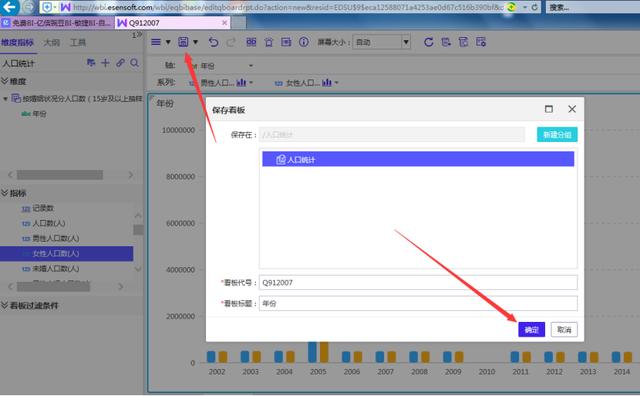The image size is (640, 396).
Task: Maximize the 保存看板 dialog
Action: tap(549, 109)
